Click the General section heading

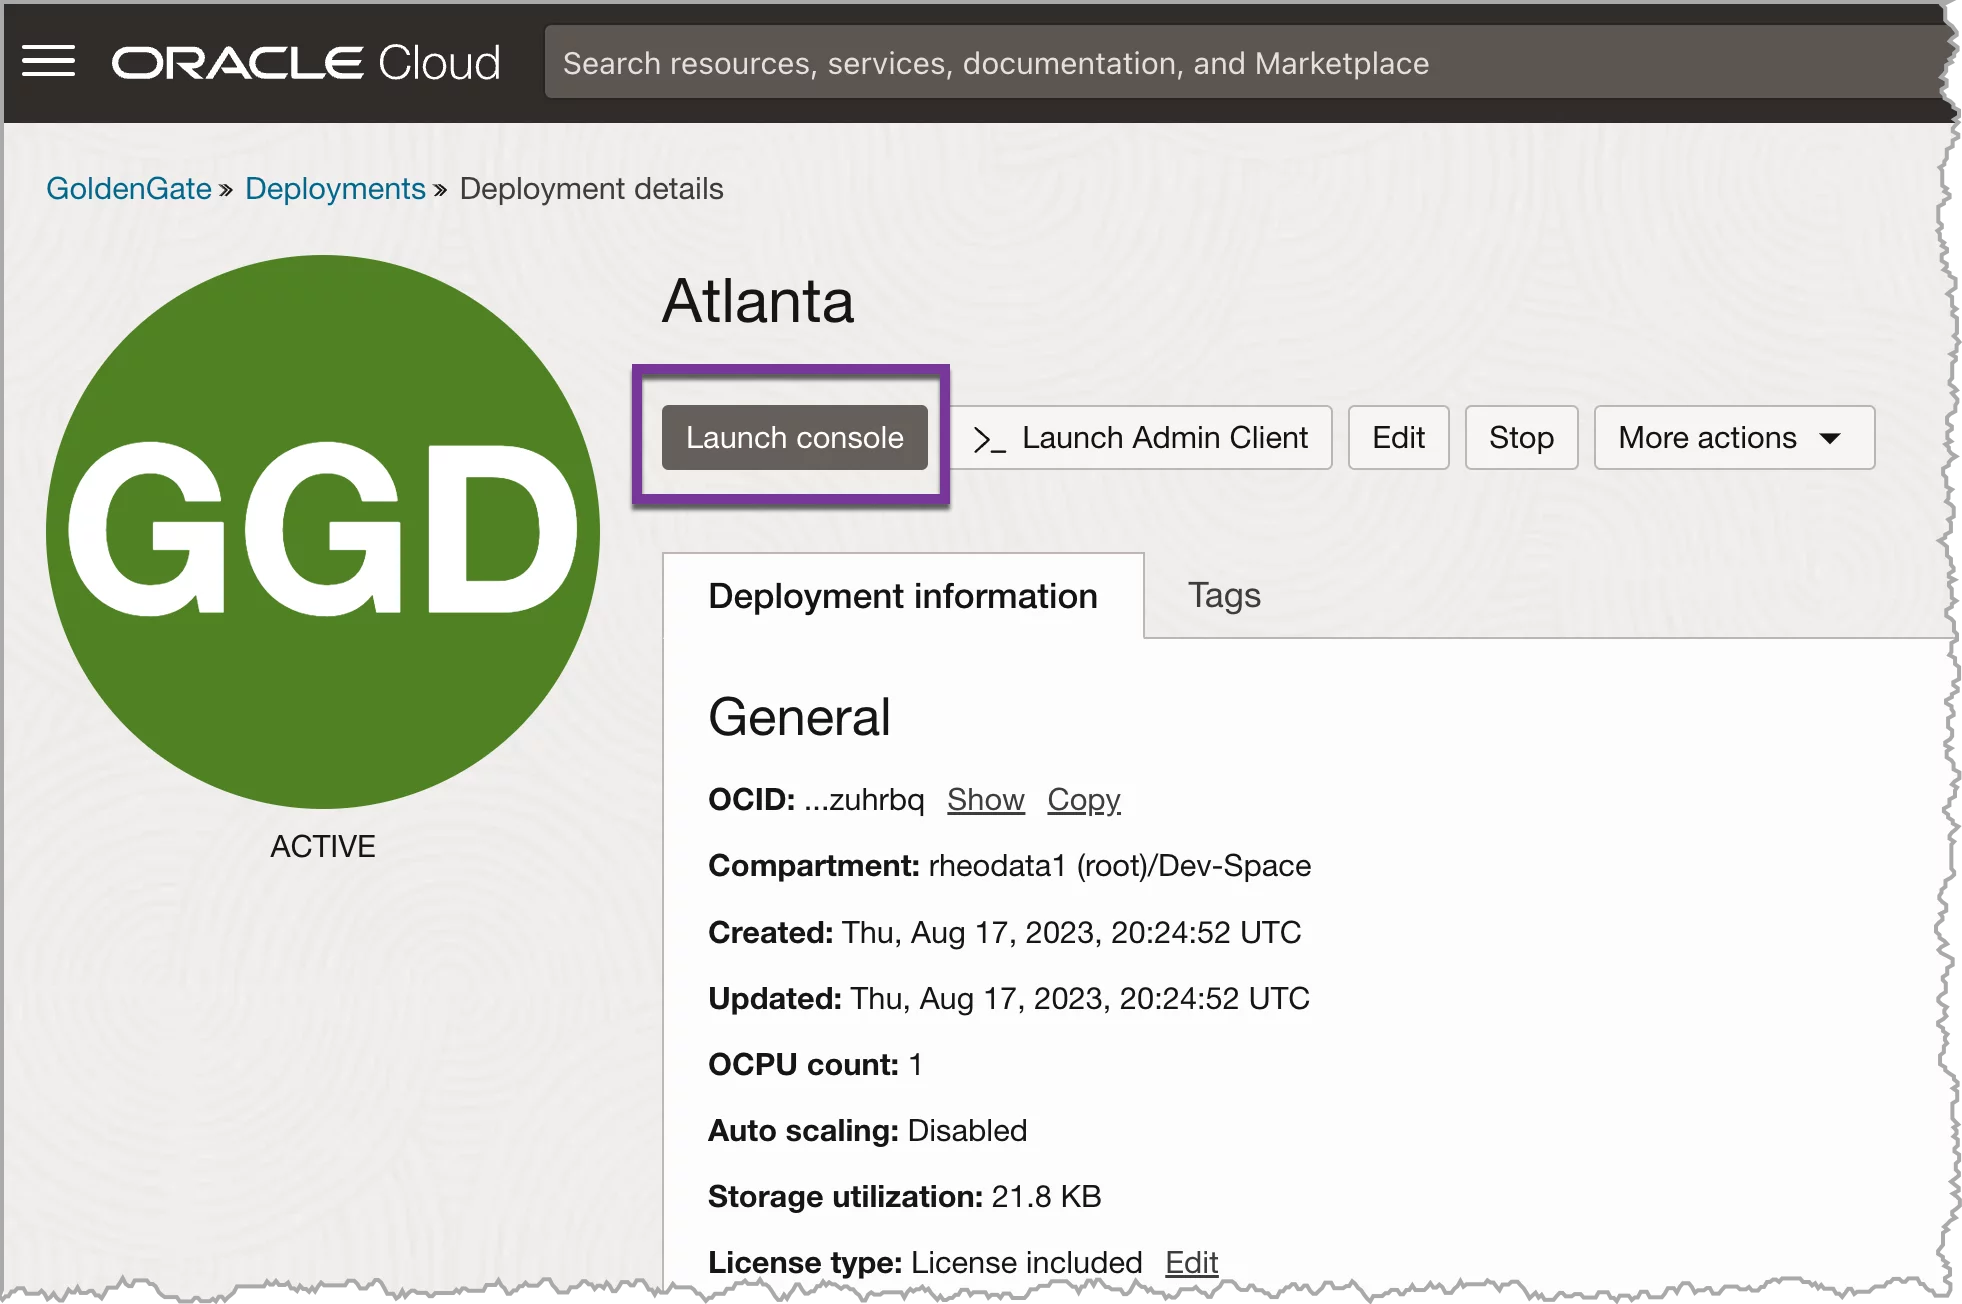(x=799, y=717)
